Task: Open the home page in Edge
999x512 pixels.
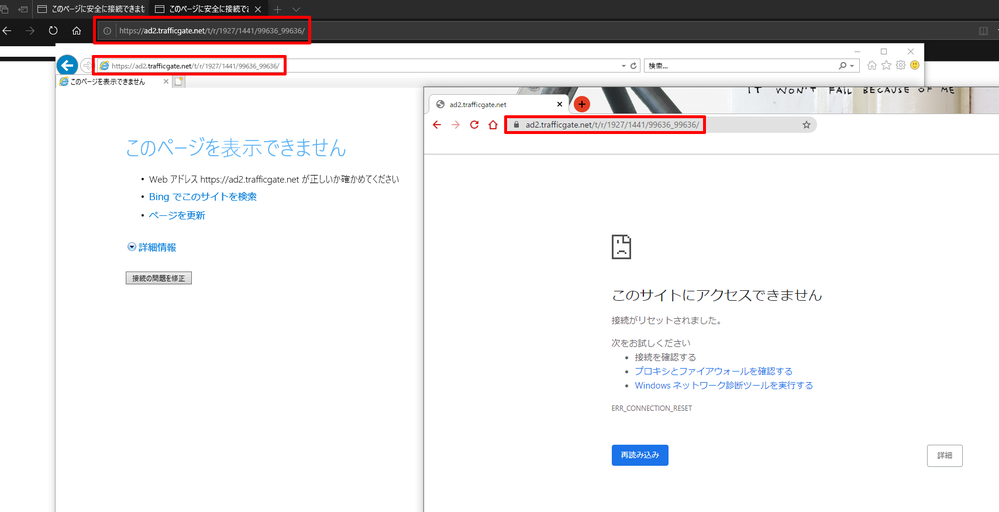Action: coord(76,31)
